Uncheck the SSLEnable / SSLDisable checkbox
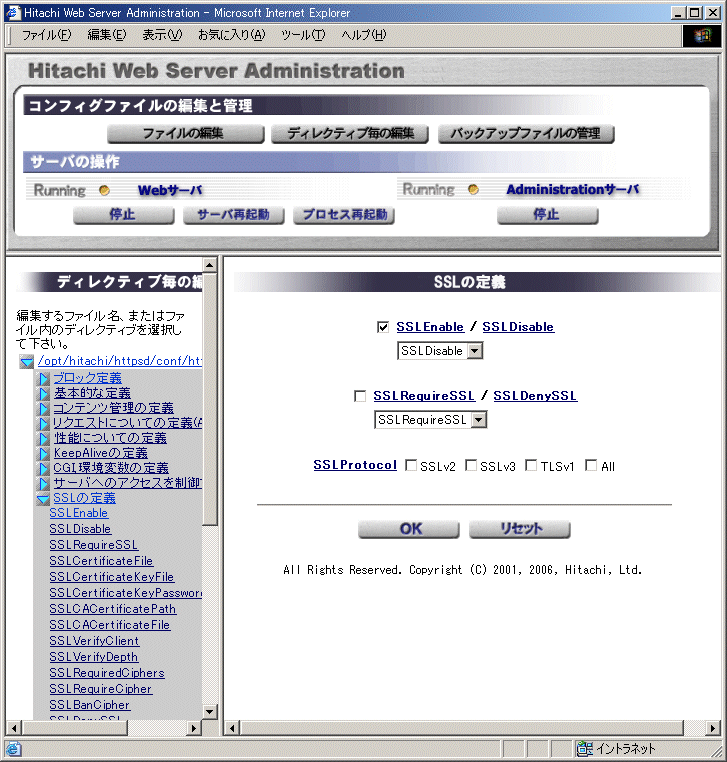The width and height of the screenshot is (727, 762). [383, 327]
